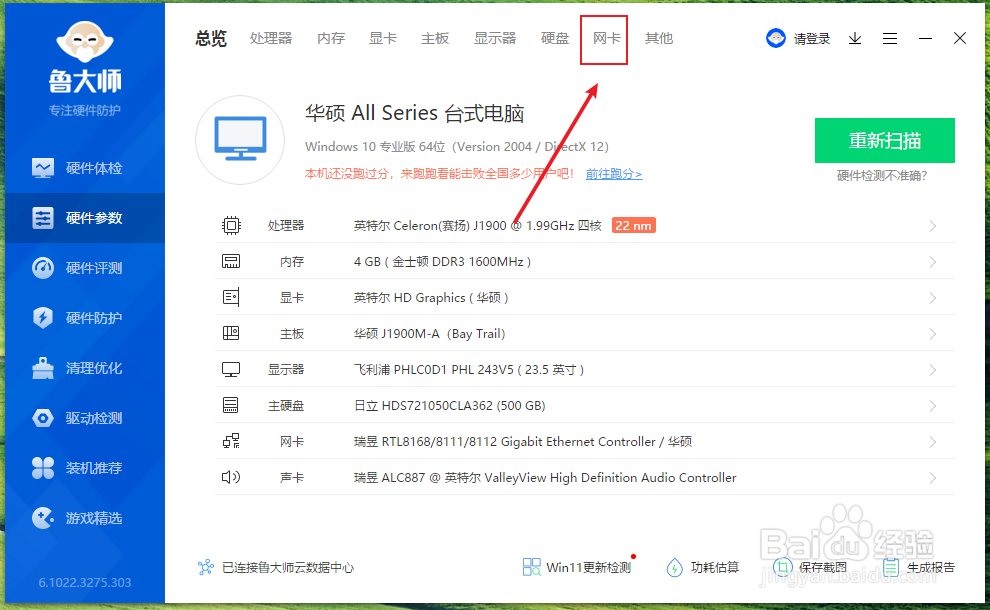Switch to the 显卡 tab
990x610 pixels.
pos(383,39)
